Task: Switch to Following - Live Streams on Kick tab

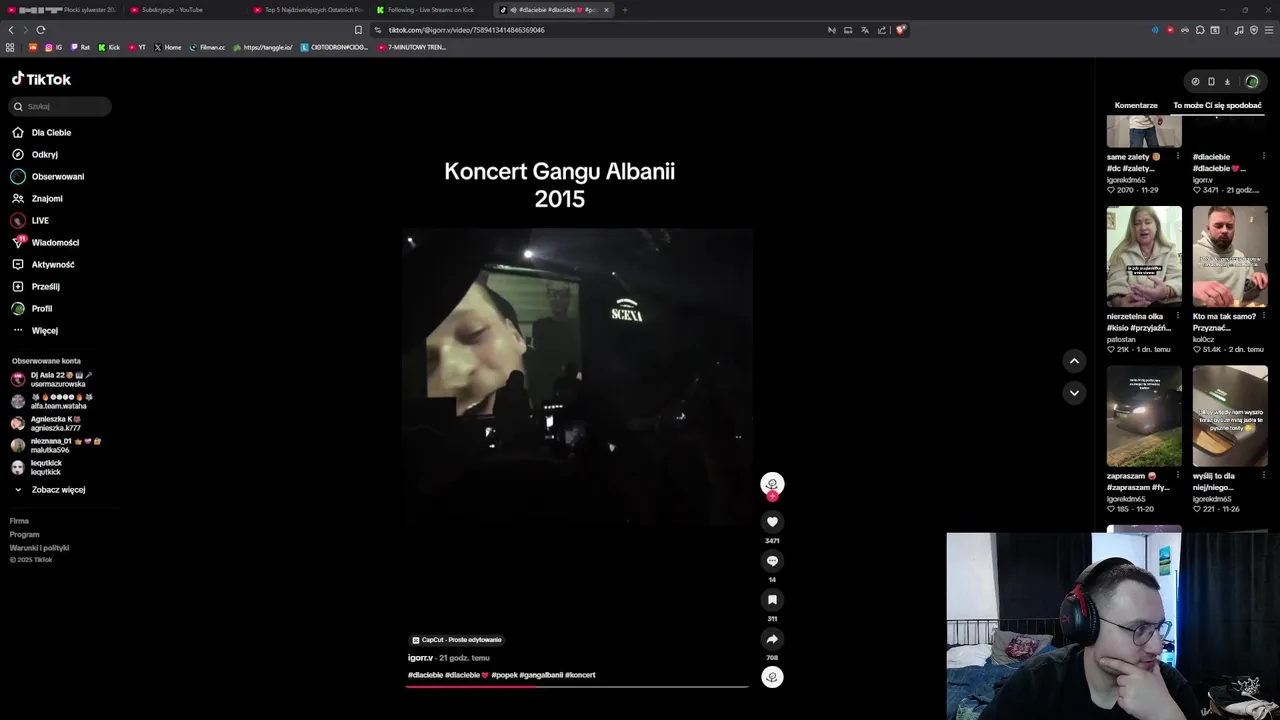Action: (431, 10)
